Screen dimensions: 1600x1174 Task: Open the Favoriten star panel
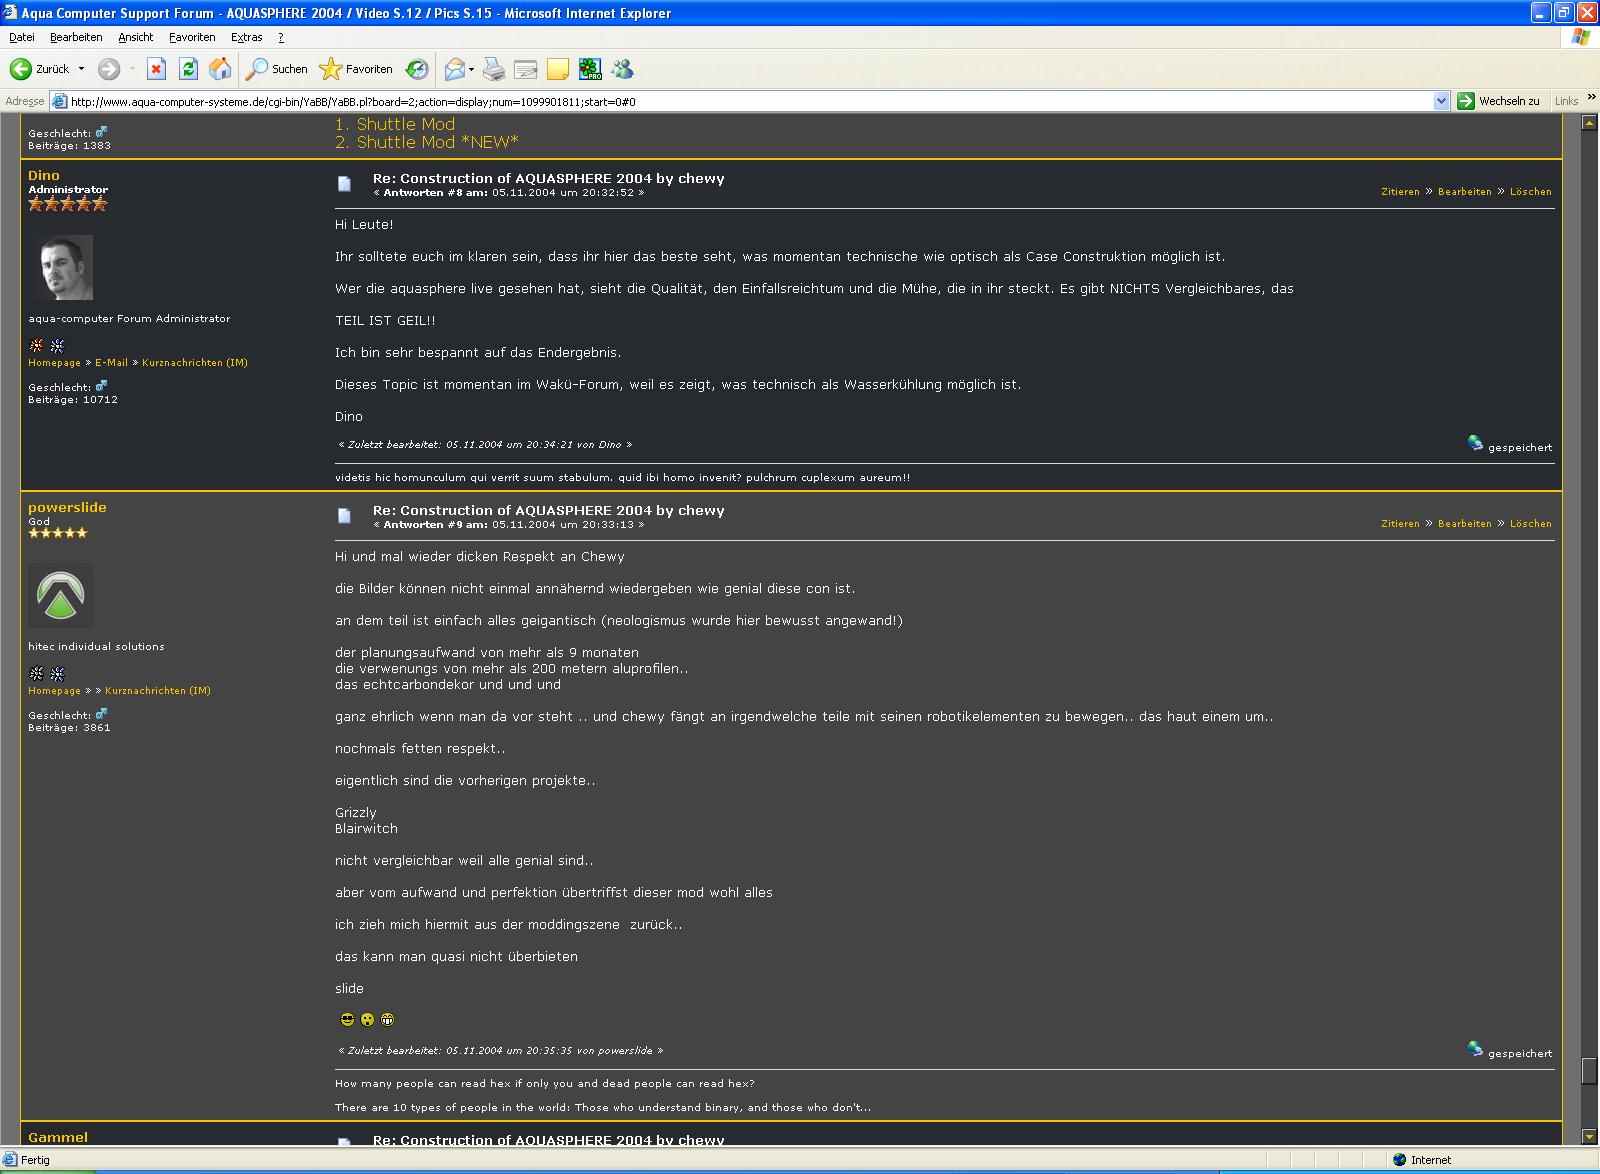(x=356, y=69)
